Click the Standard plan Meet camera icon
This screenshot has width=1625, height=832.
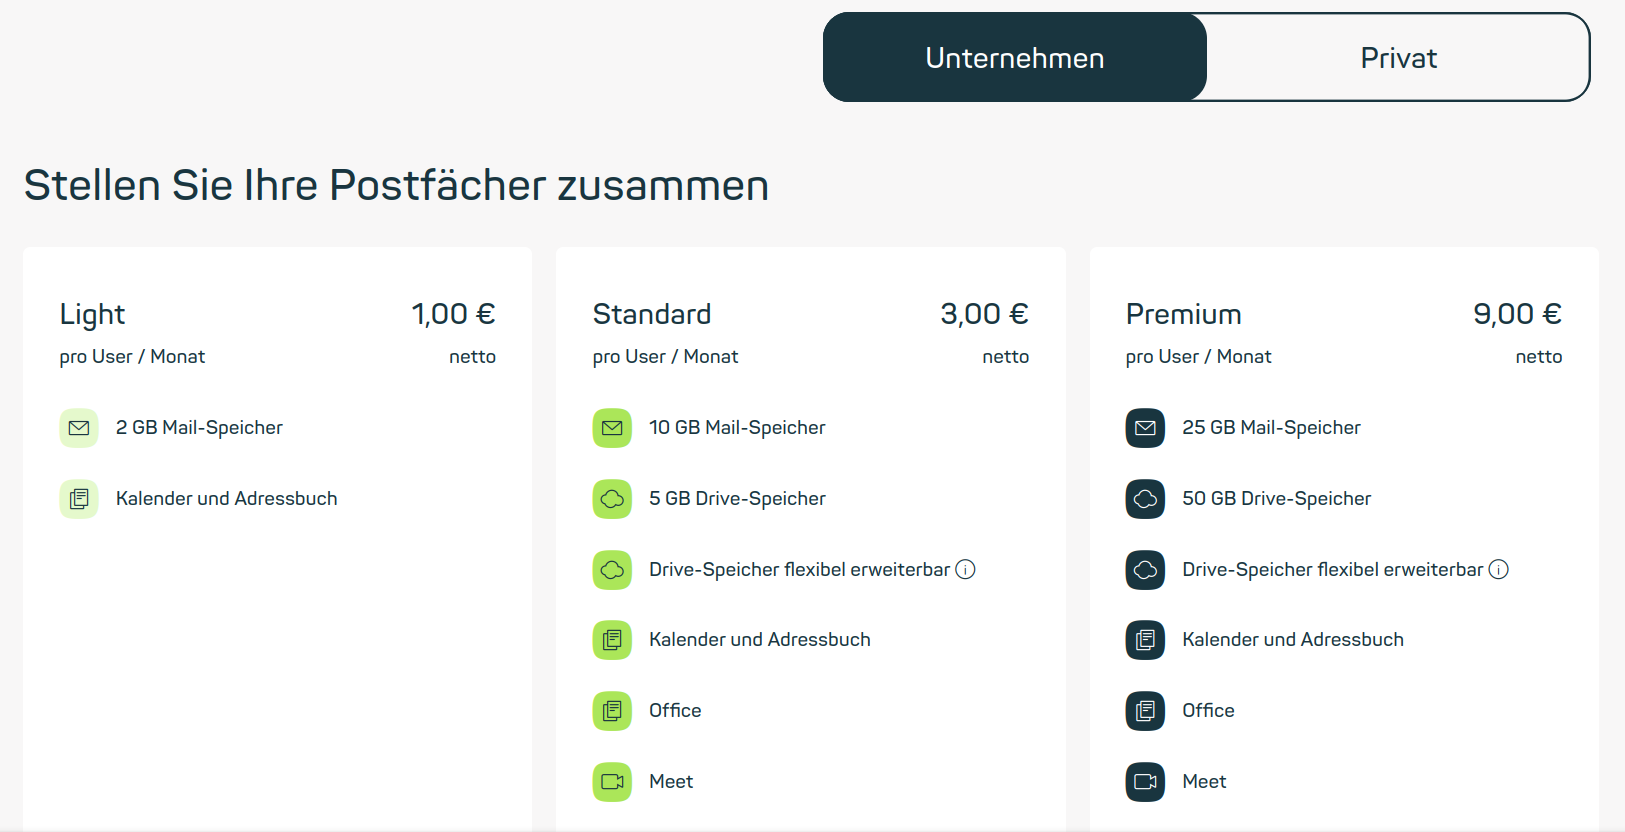coord(612,782)
